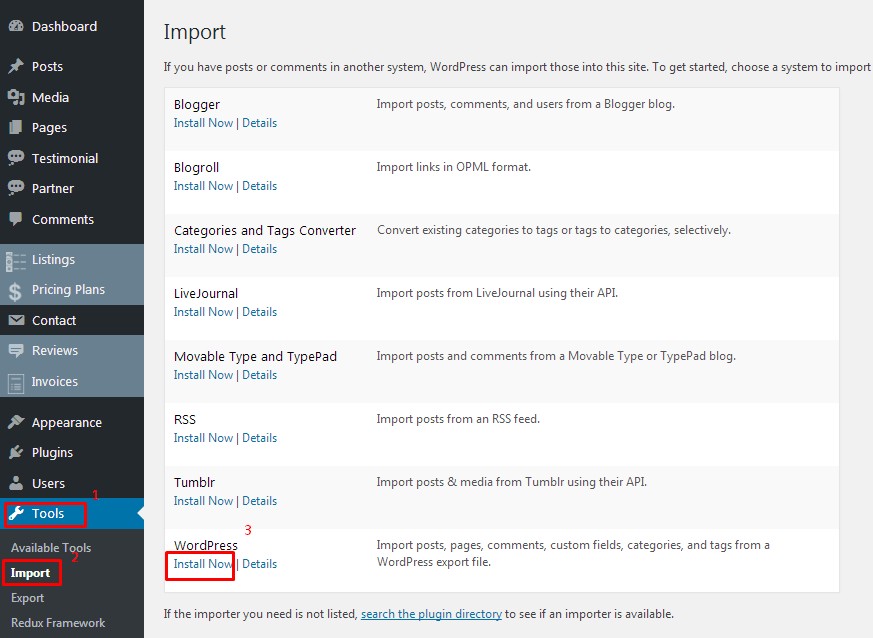The width and height of the screenshot is (873, 638).
Task: Open Available Tools submenu item
Action: pos(51,548)
